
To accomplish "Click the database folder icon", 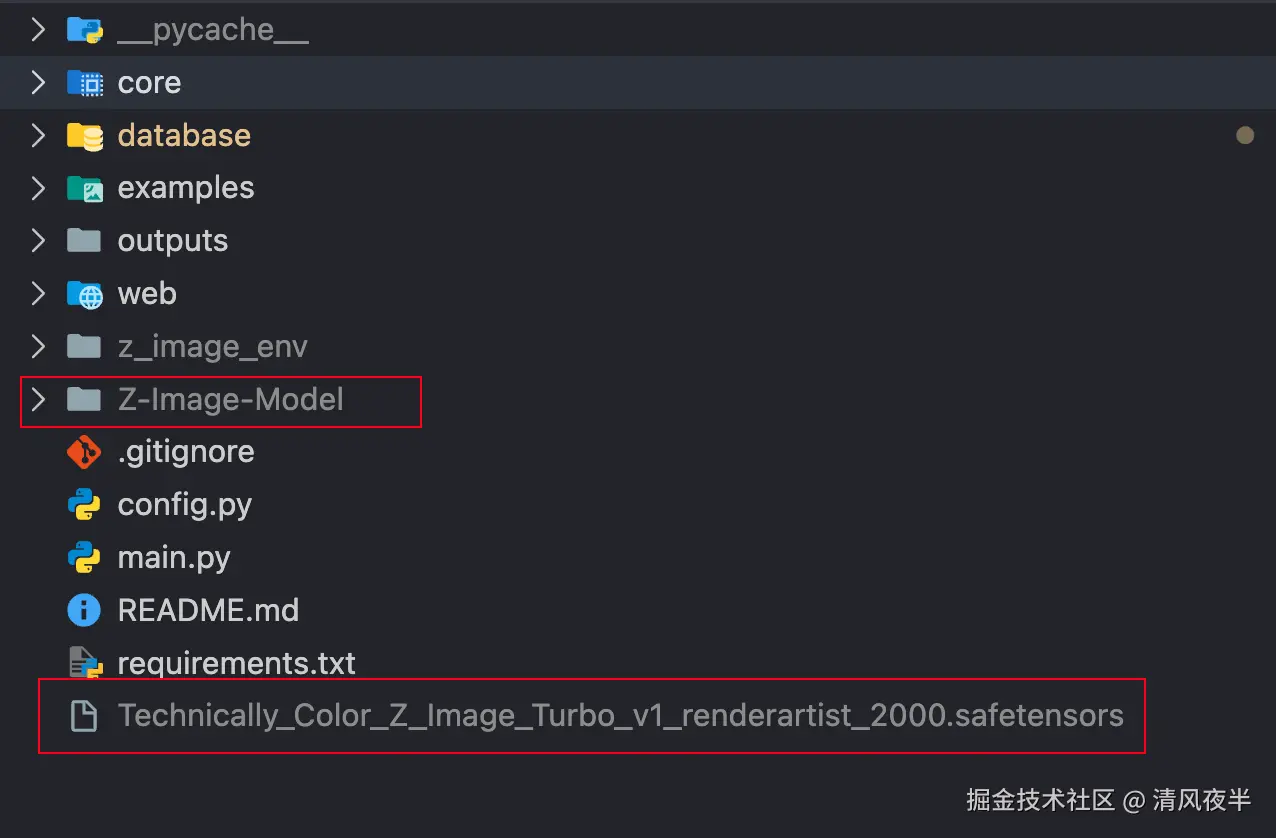I will point(84,135).
